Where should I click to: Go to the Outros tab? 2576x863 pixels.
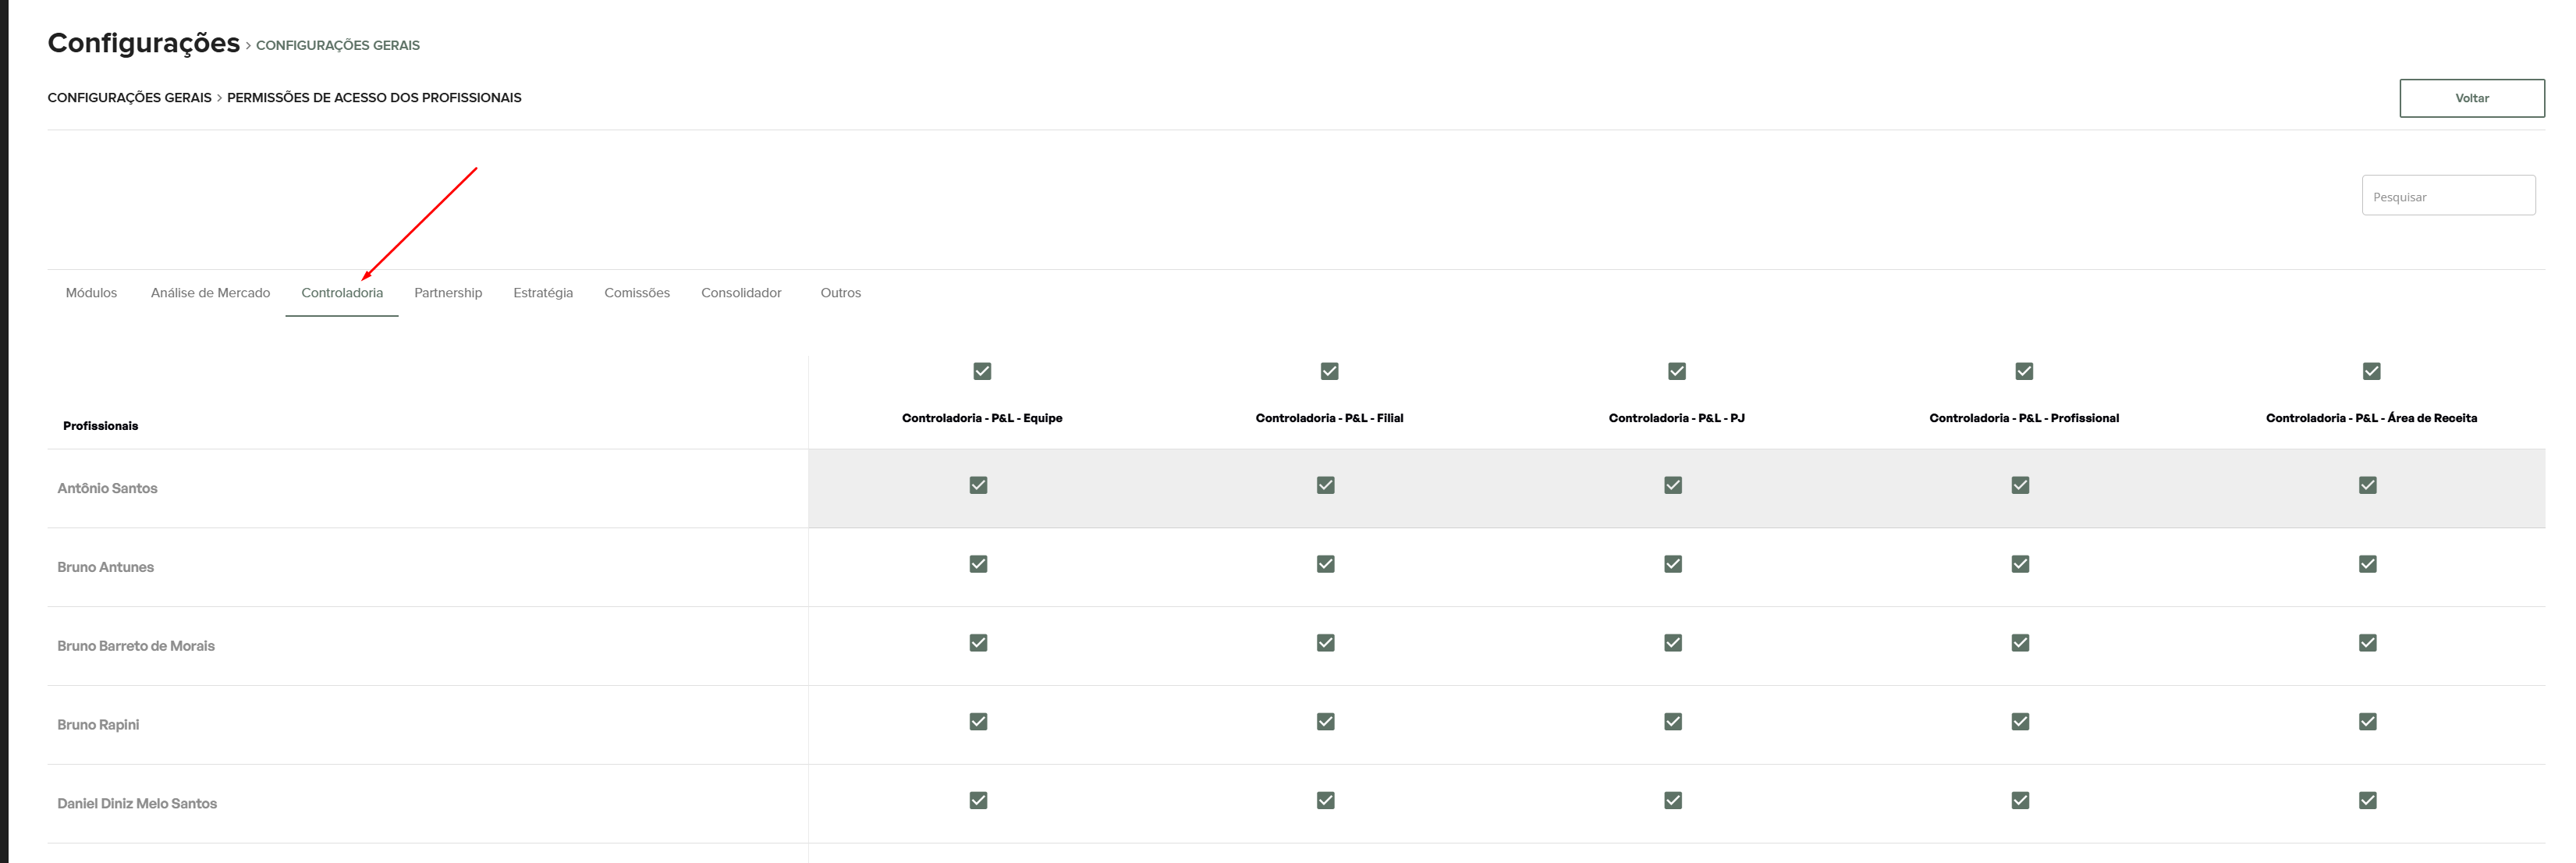(x=840, y=293)
